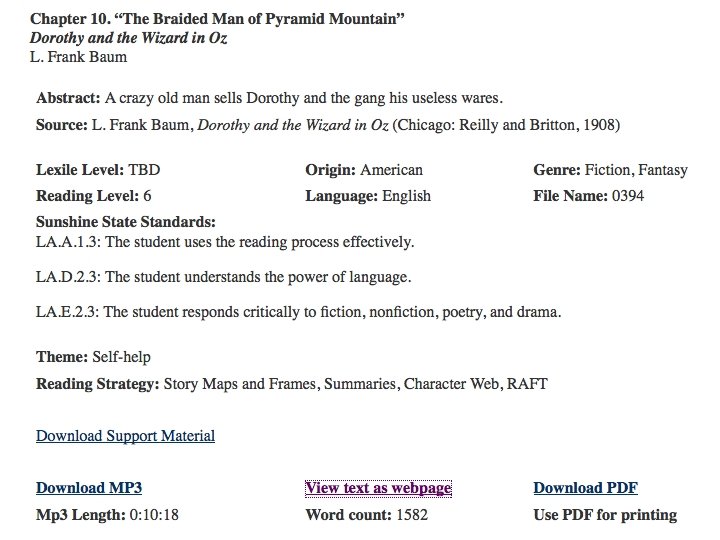Click the LA.E.2.3 standard line
This screenshot has height=540, width=720.
pos(298,312)
